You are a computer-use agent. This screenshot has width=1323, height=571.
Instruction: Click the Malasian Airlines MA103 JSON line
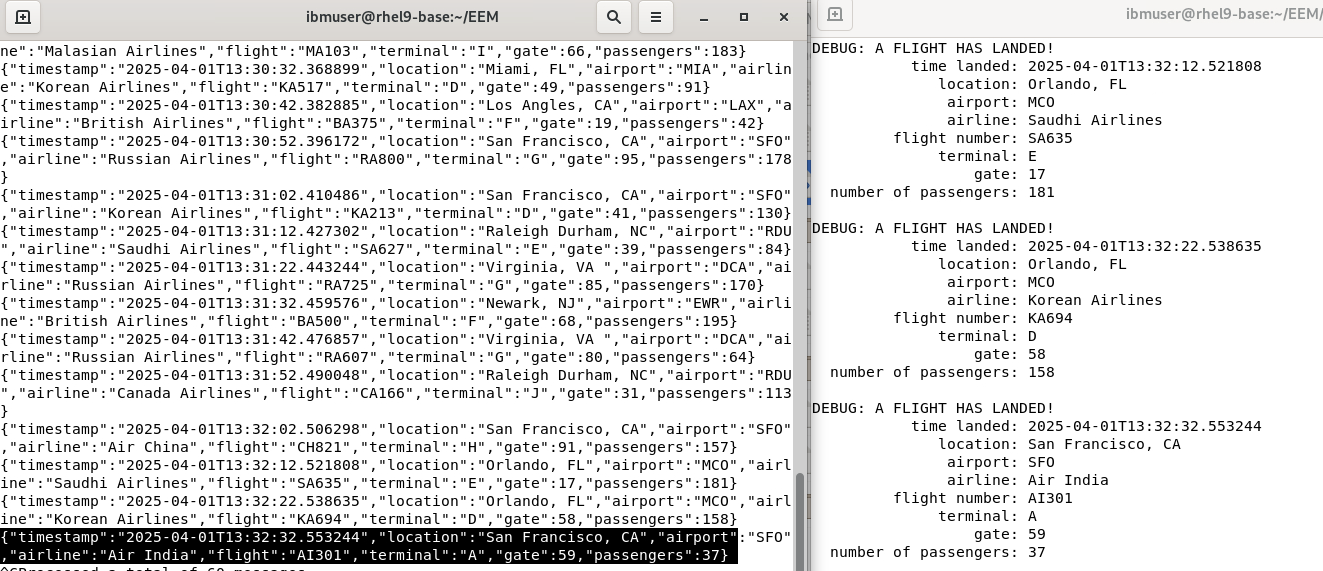click(372, 51)
